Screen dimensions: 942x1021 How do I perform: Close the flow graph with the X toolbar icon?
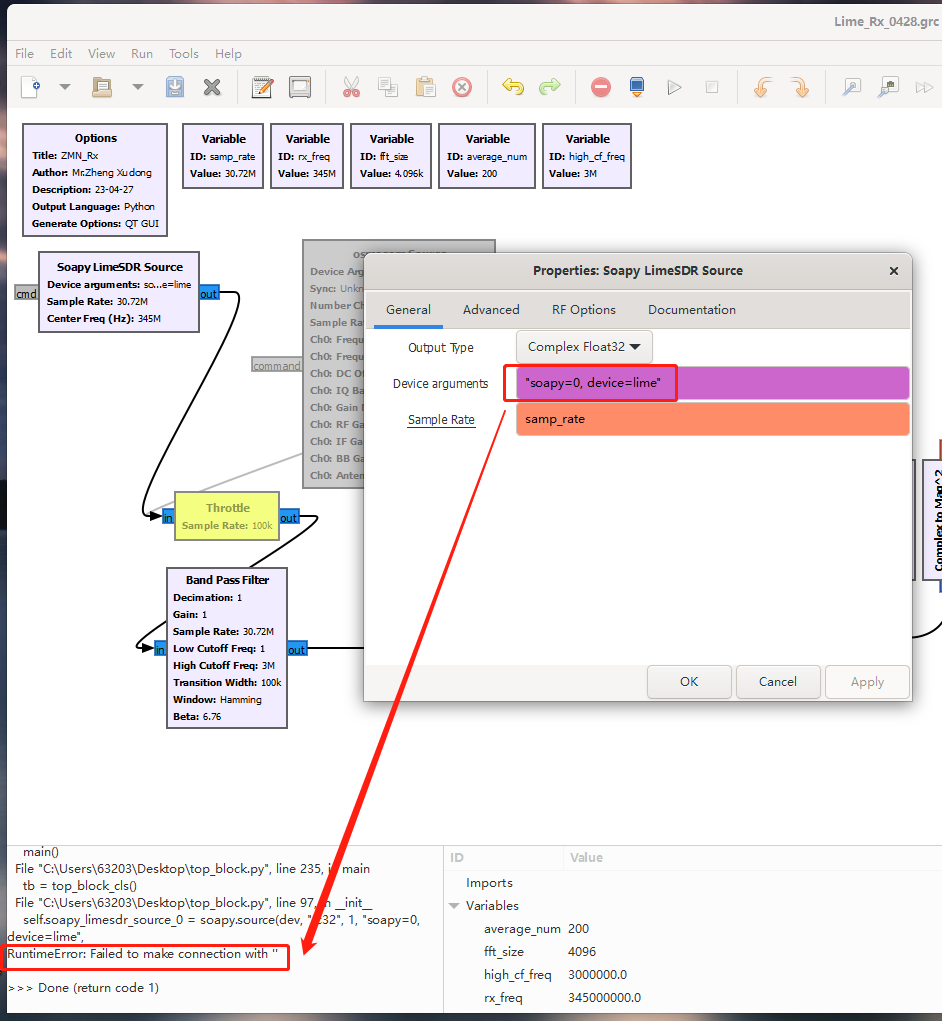click(212, 87)
